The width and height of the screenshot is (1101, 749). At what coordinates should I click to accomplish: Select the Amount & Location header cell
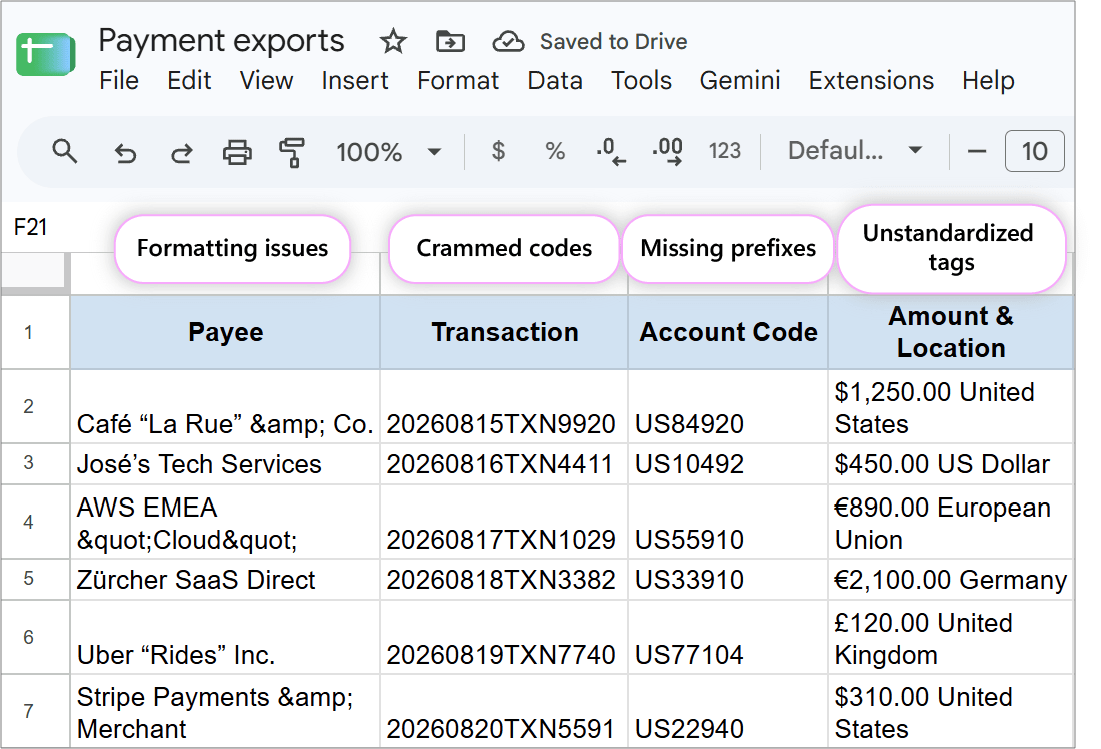pos(951,332)
